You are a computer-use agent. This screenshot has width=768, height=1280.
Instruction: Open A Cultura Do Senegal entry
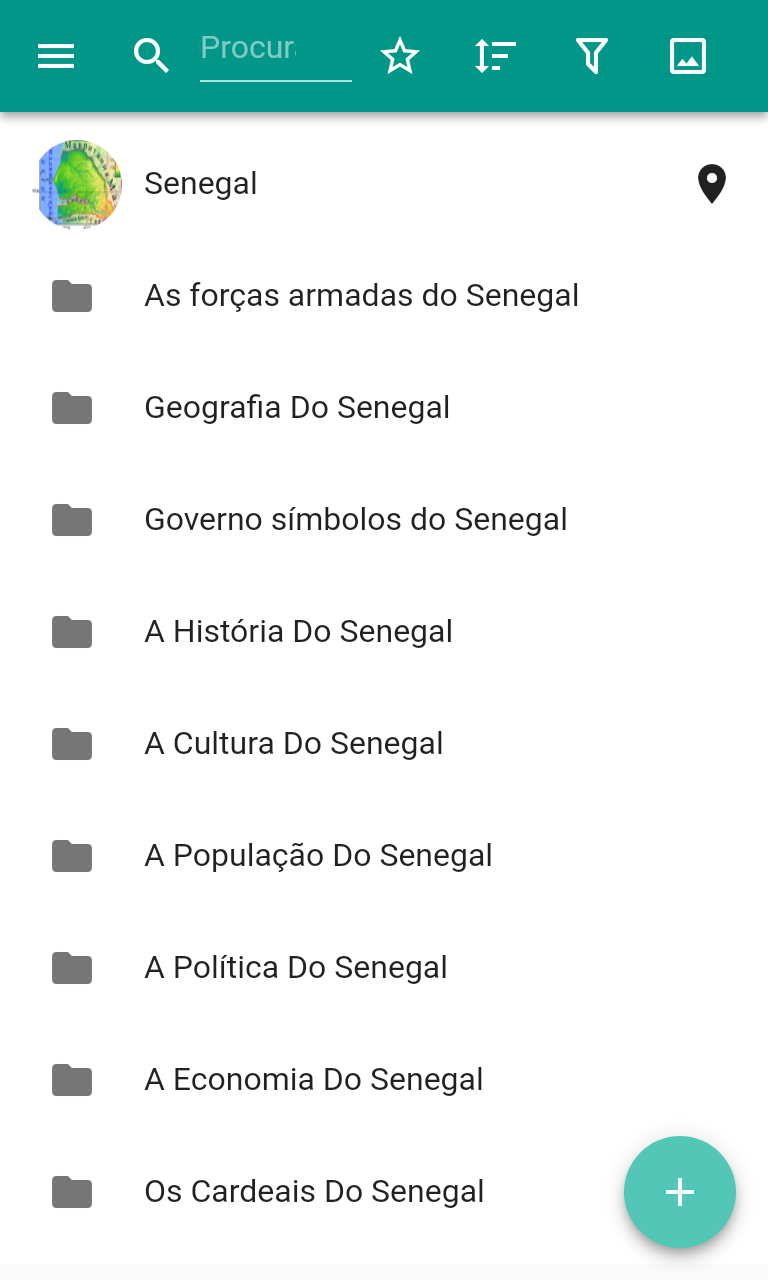click(x=294, y=744)
